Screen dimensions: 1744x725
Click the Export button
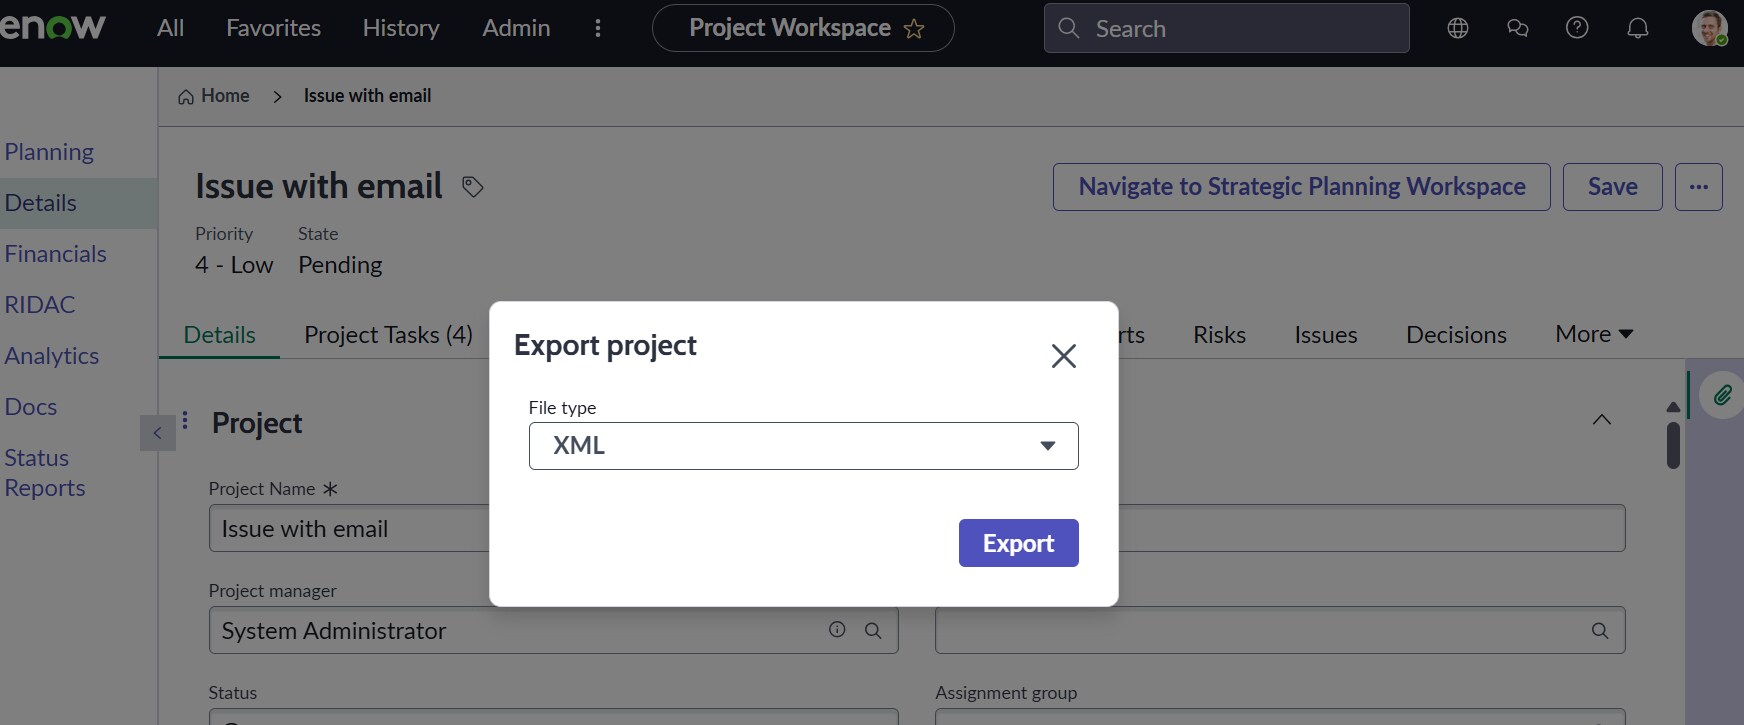coord(1019,543)
